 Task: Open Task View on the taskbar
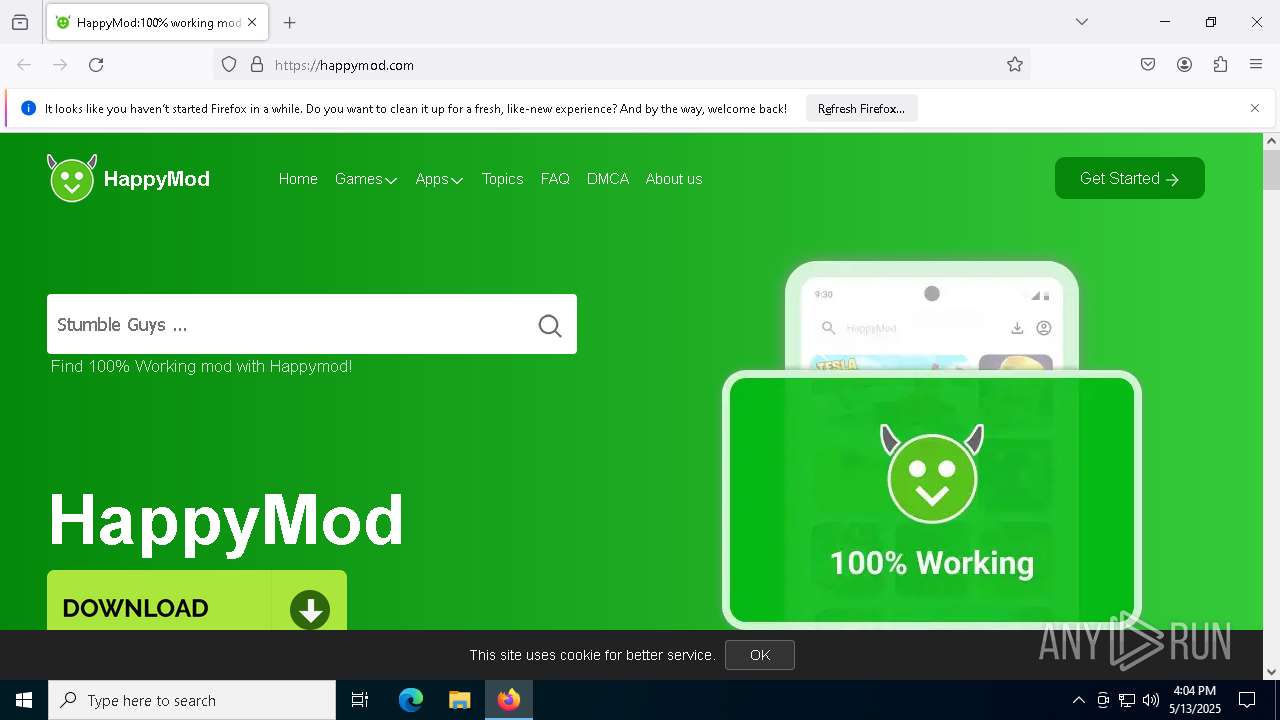tap(360, 700)
